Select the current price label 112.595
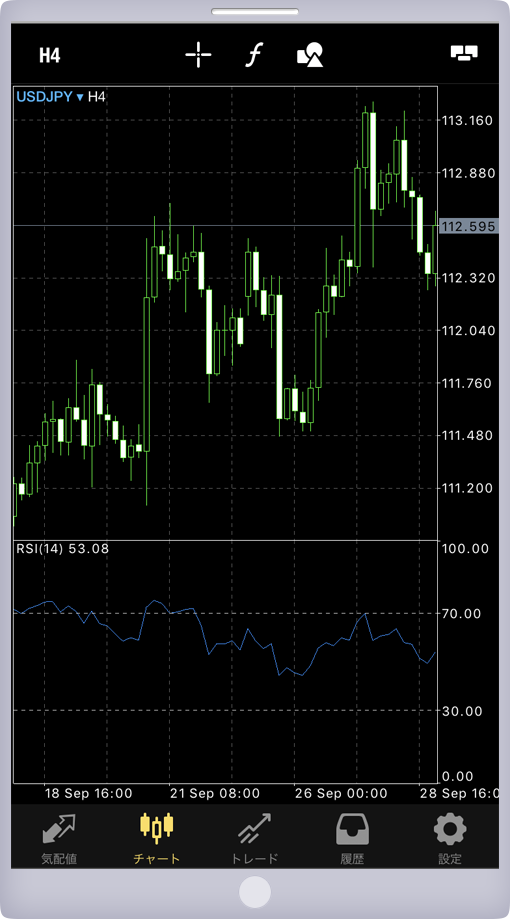510x919 pixels. pos(468,226)
